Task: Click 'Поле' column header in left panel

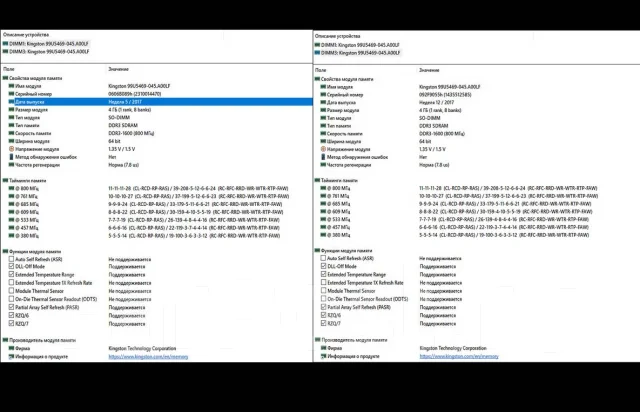Action: (9, 69)
